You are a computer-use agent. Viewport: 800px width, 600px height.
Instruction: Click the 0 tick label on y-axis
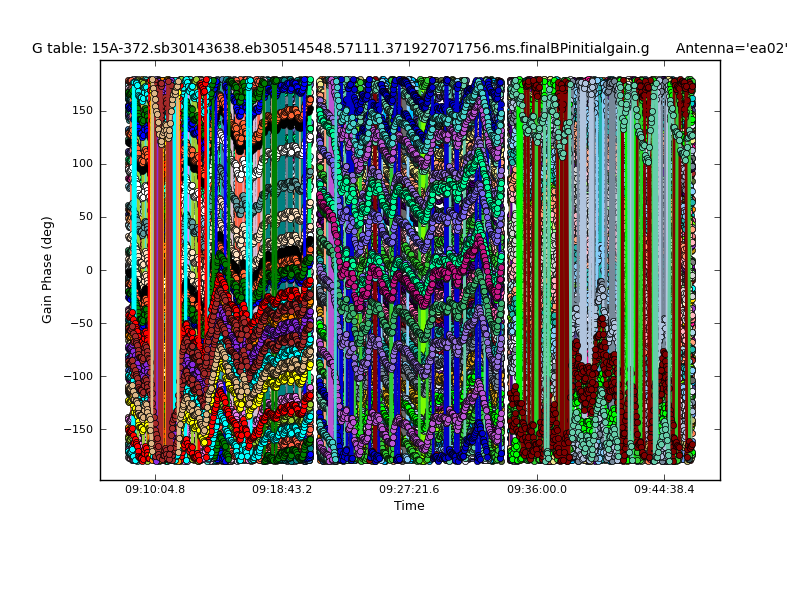point(88,270)
